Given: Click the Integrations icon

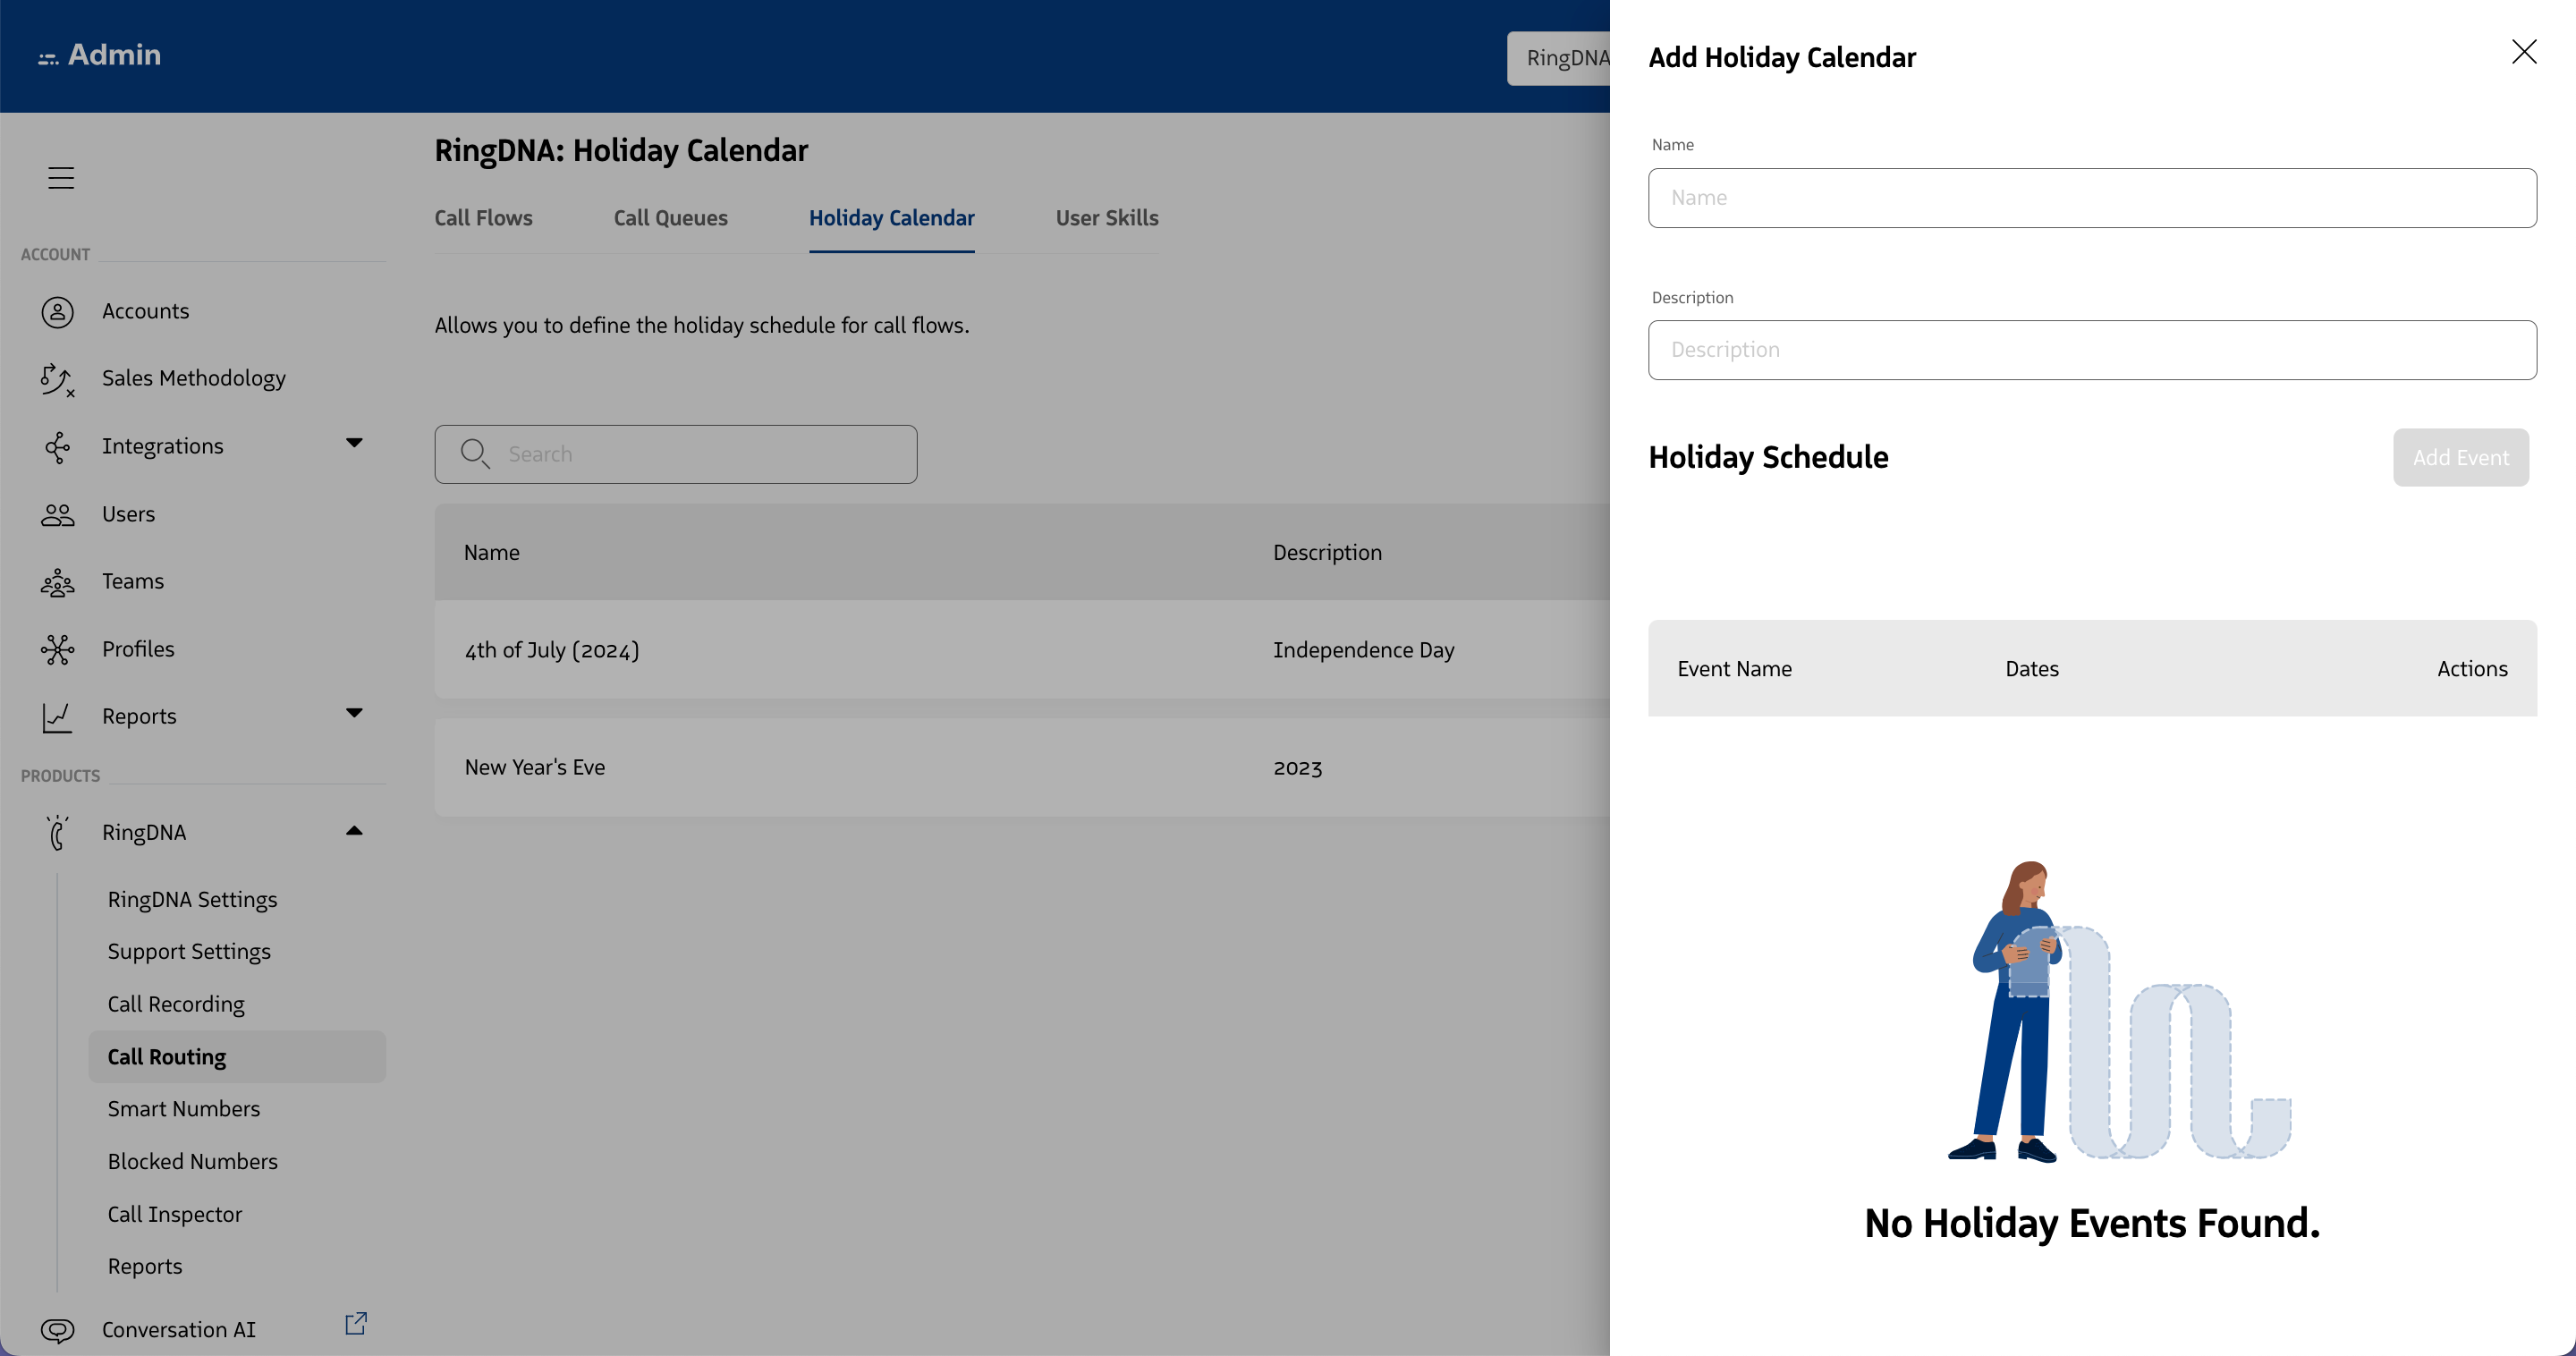Looking at the screenshot, I should pyautogui.click(x=57, y=447).
